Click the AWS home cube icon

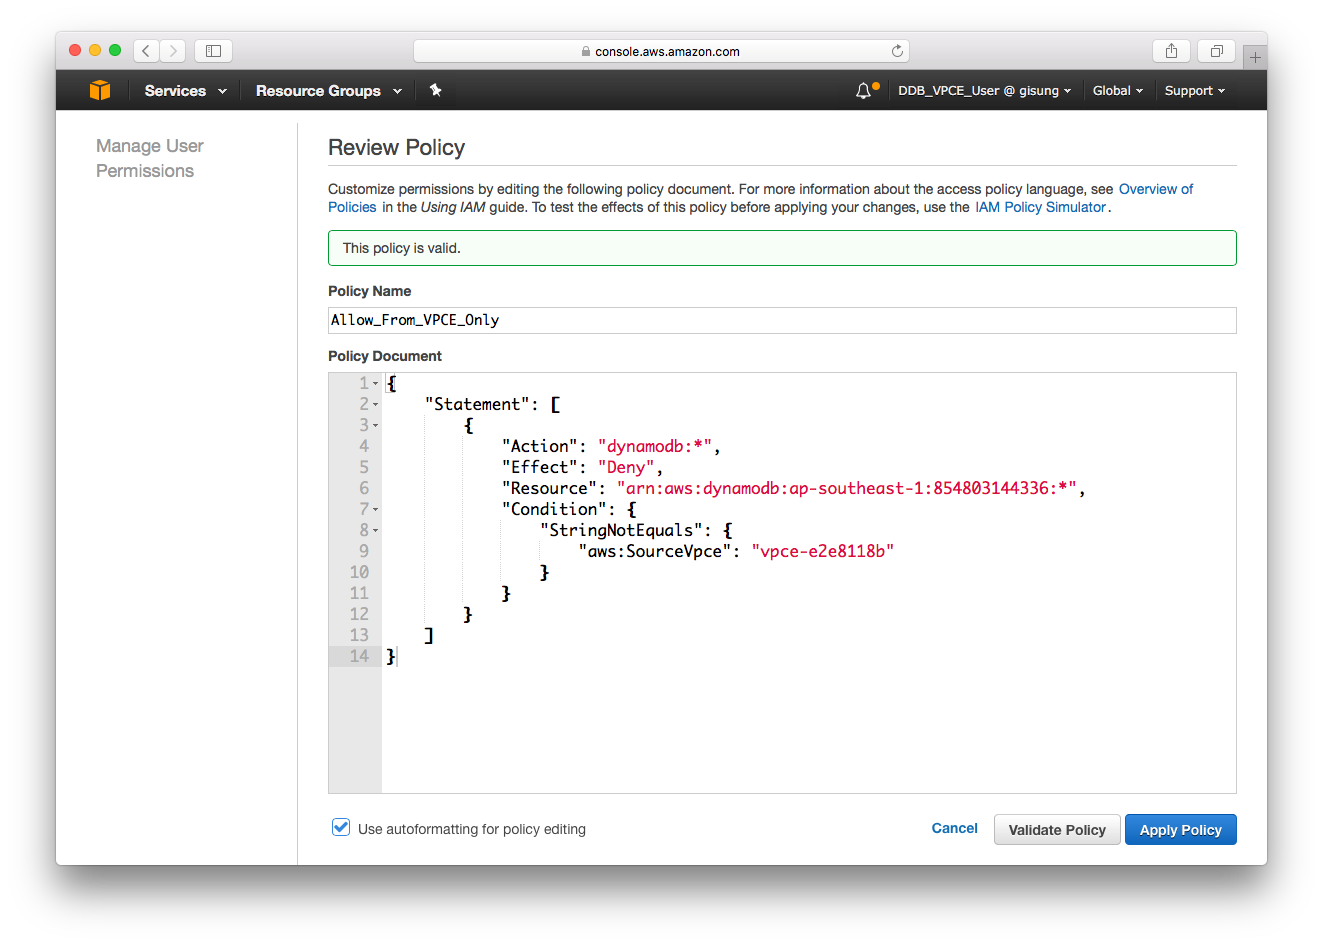tap(99, 90)
